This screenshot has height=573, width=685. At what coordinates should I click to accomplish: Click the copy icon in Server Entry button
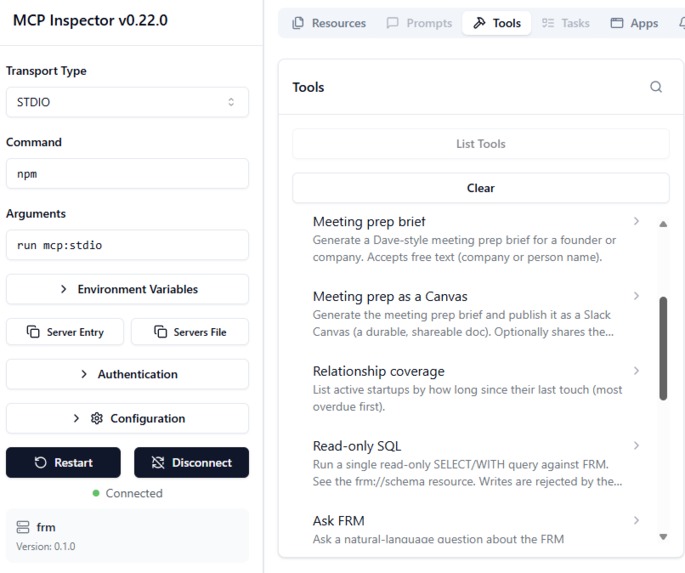coord(33,332)
